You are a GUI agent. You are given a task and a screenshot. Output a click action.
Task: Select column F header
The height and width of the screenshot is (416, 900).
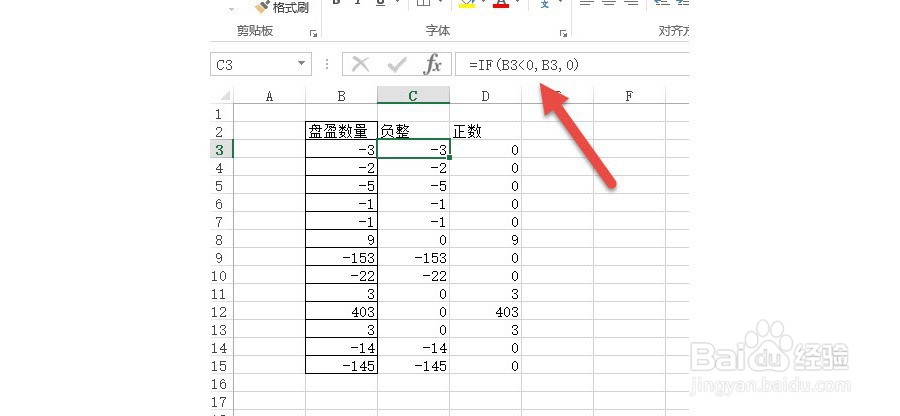pos(629,96)
